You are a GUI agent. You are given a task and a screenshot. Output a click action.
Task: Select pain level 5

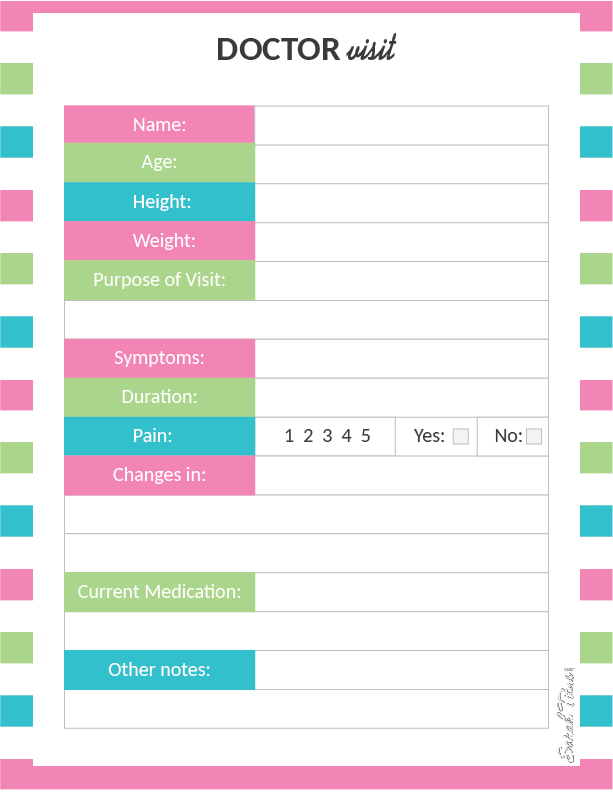[366, 436]
